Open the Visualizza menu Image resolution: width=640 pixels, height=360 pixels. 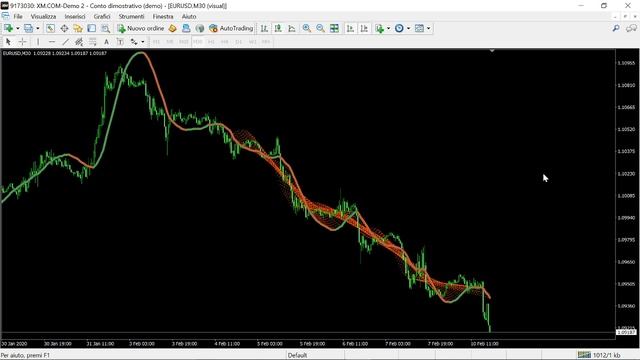[x=43, y=16]
